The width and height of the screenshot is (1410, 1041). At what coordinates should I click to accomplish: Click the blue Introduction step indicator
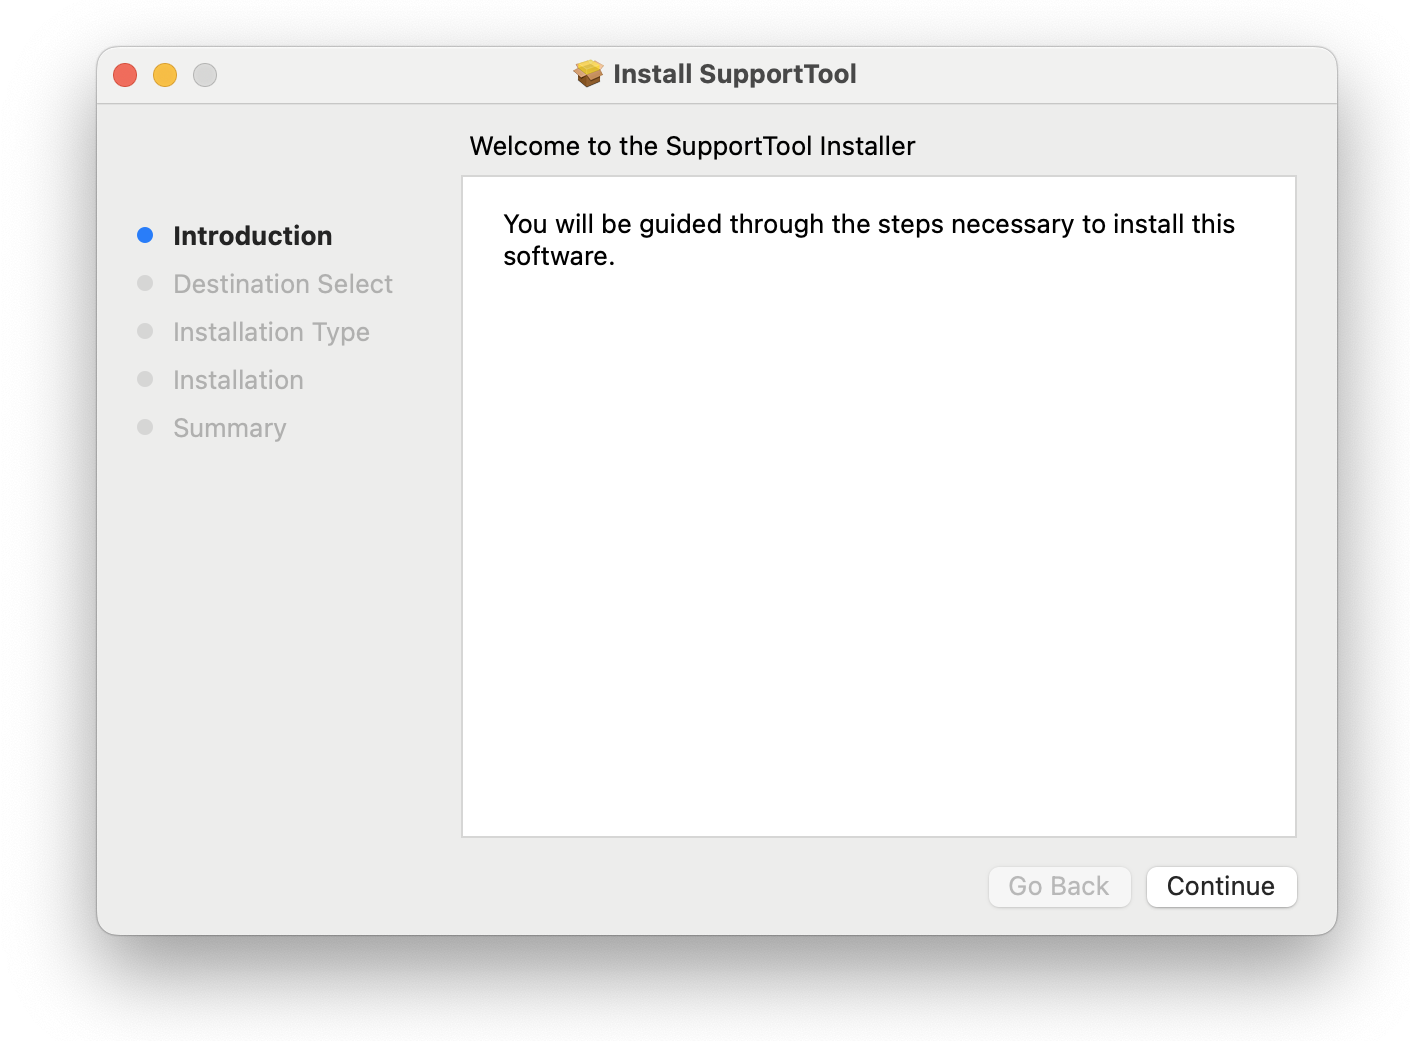click(x=146, y=235)
